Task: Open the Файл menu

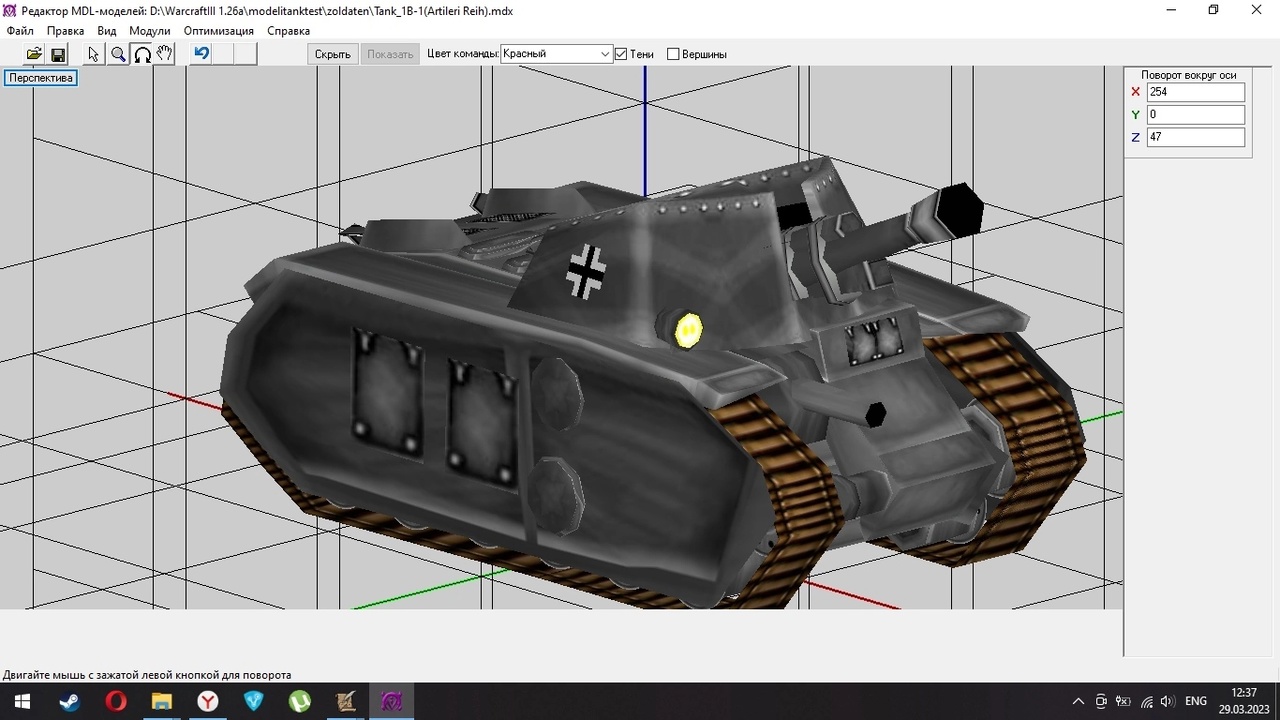Action: click(x=20, y=31)
